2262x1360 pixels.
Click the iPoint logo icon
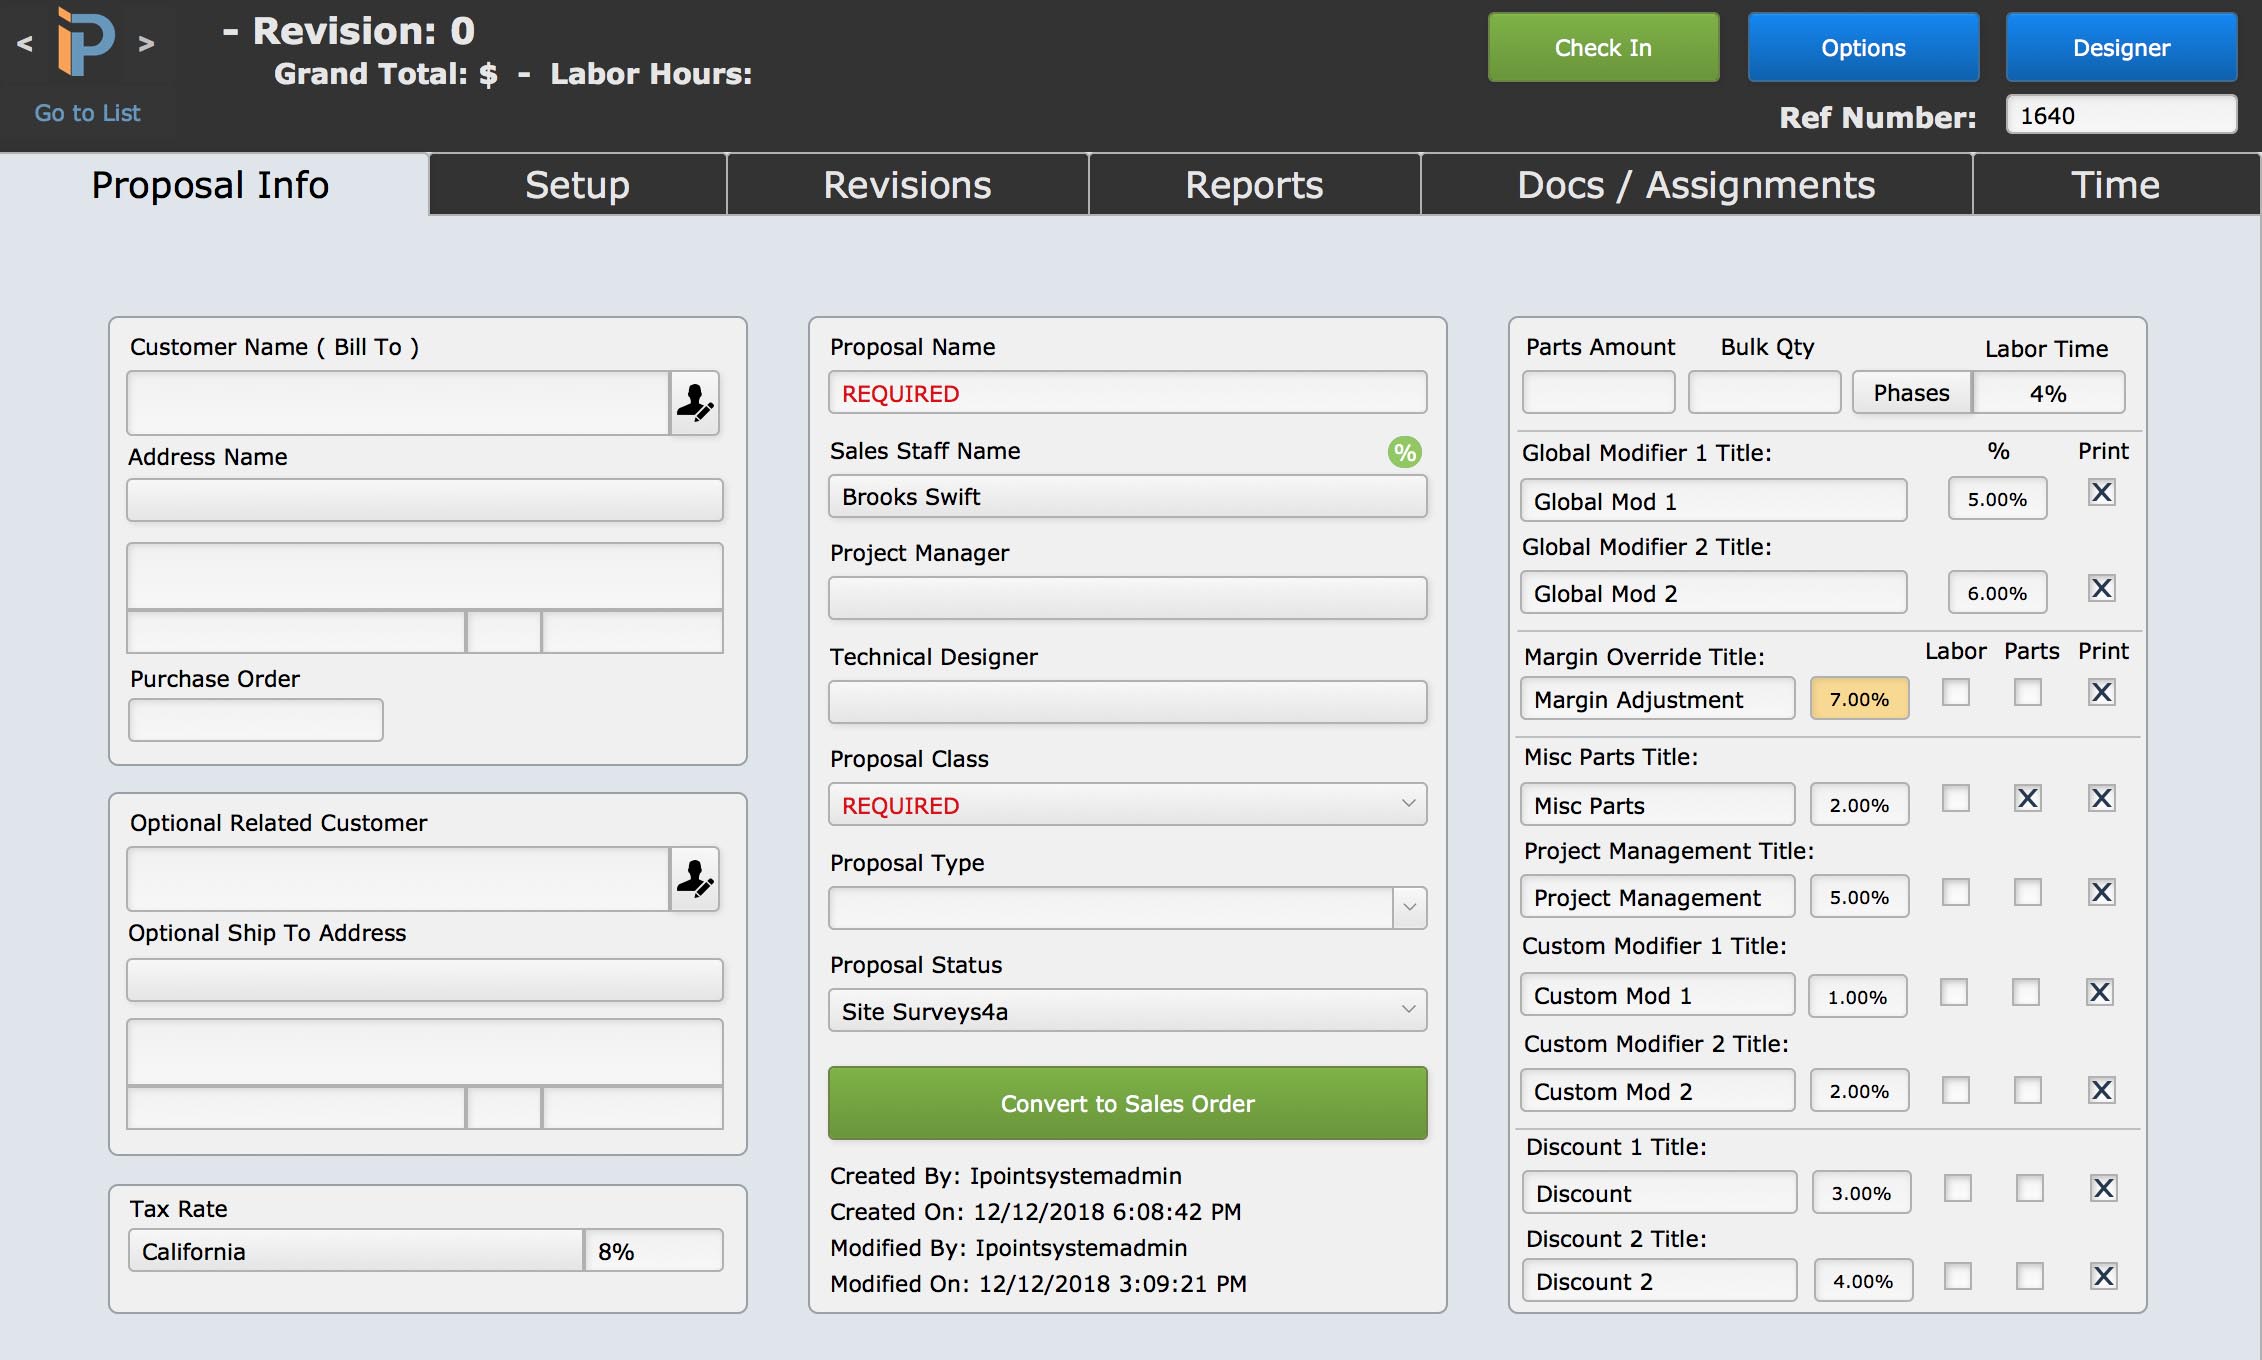click(85, 42)
